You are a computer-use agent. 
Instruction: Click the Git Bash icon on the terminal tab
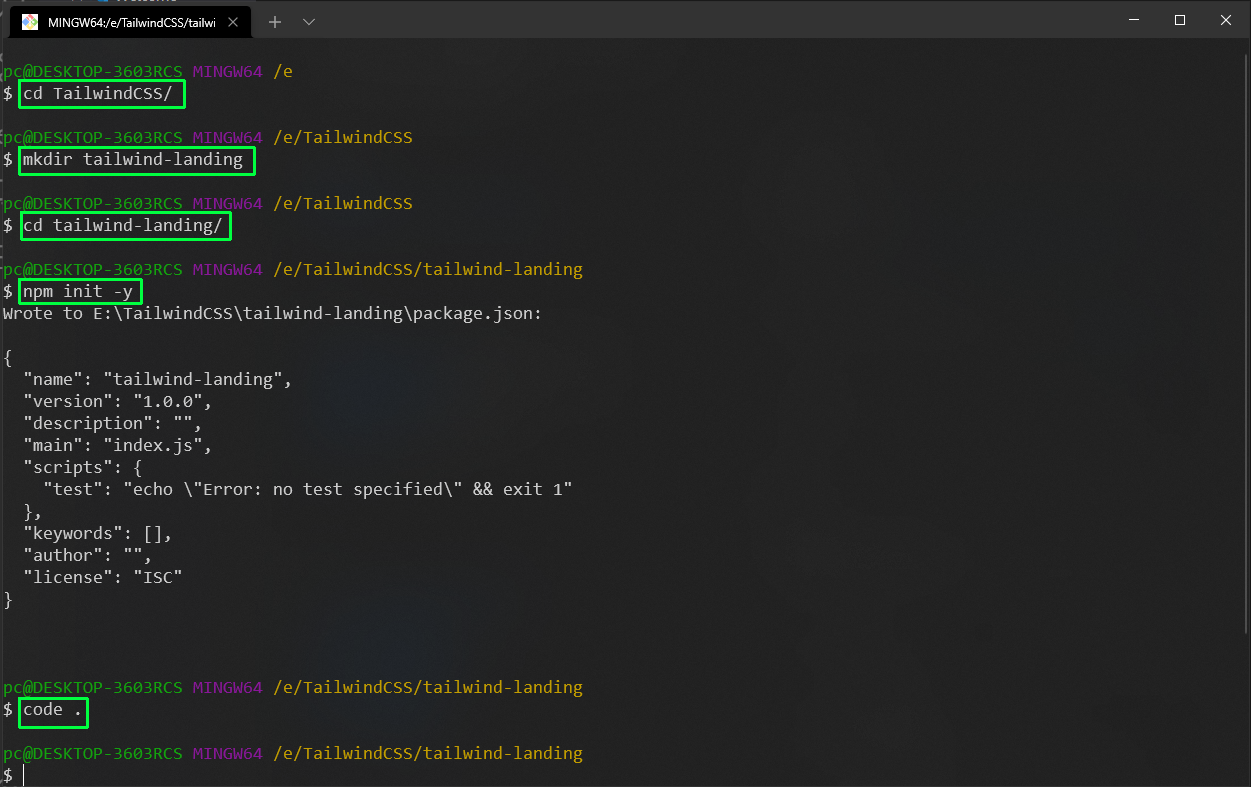(x=30, y=22)
